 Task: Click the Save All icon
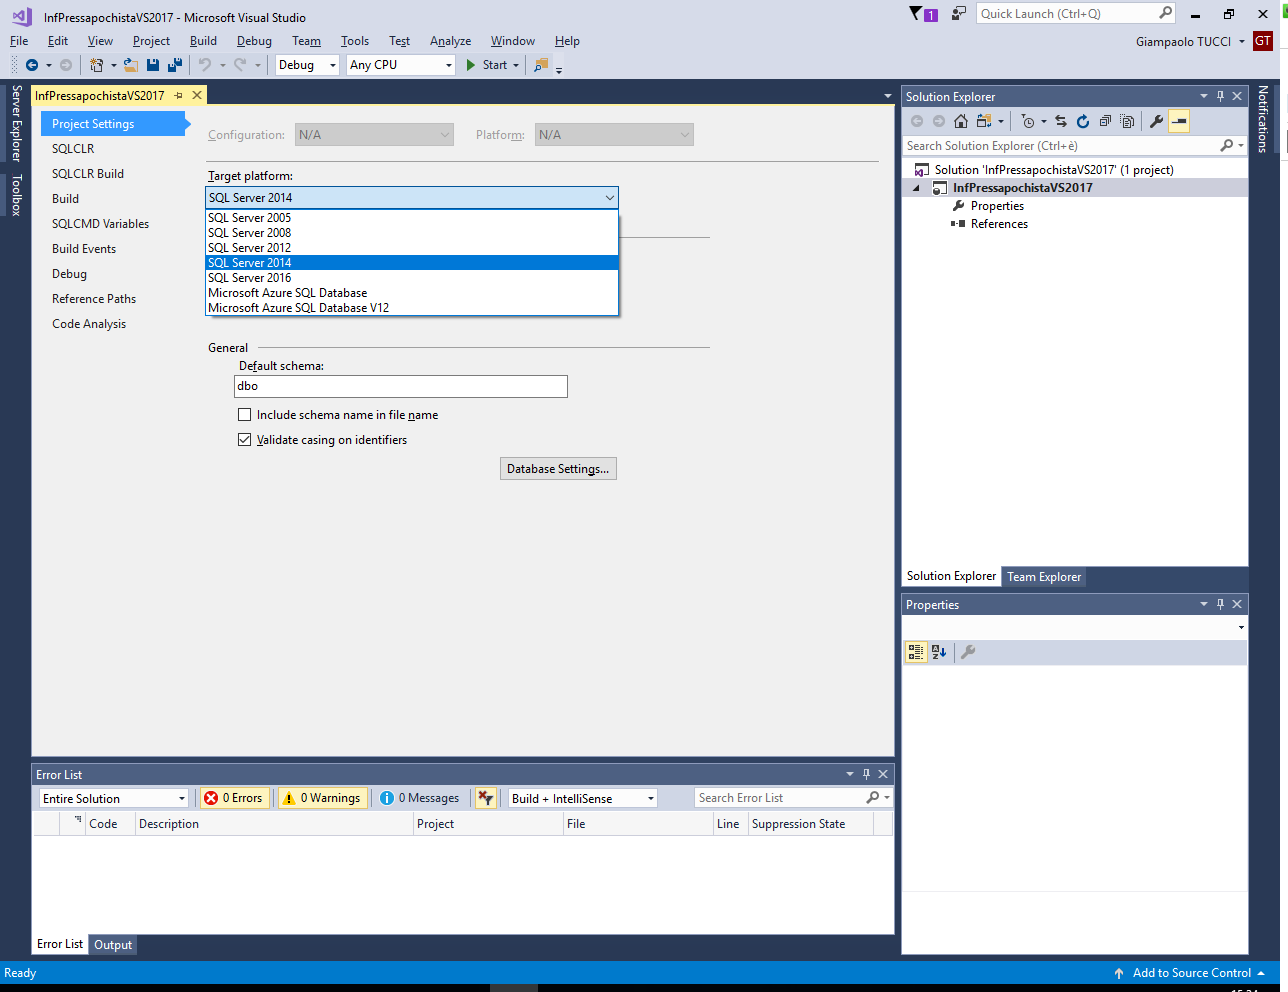click(174, 65)
